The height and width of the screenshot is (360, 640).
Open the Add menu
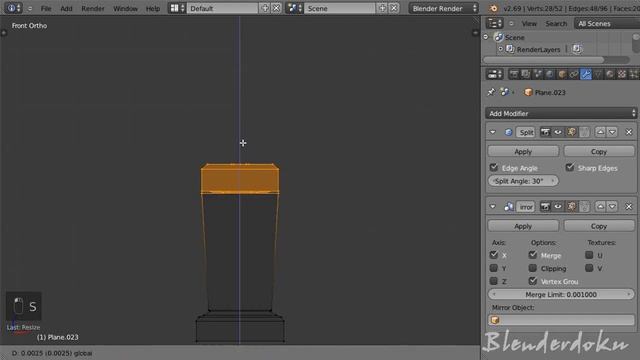[66, 9]
